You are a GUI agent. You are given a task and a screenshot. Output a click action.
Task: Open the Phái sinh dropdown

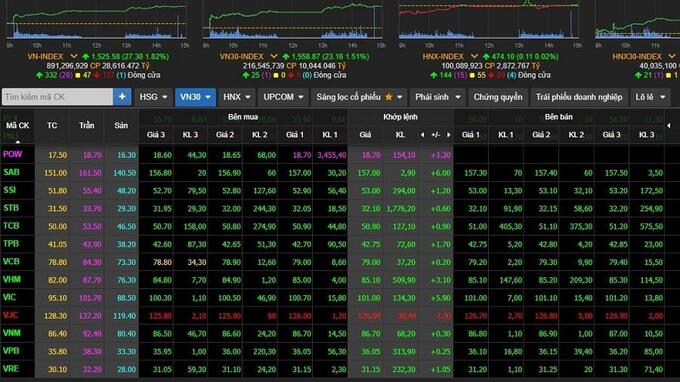[x=437, y=97]
